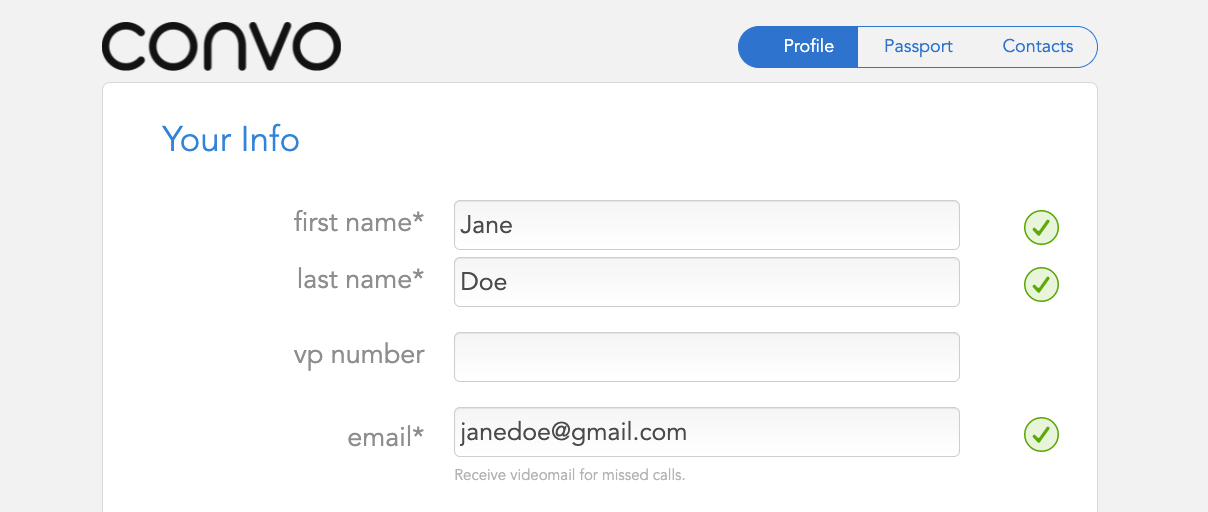1208x512 pixels.
Task: Click the required asterisk after last name
Action: [418, 277]
